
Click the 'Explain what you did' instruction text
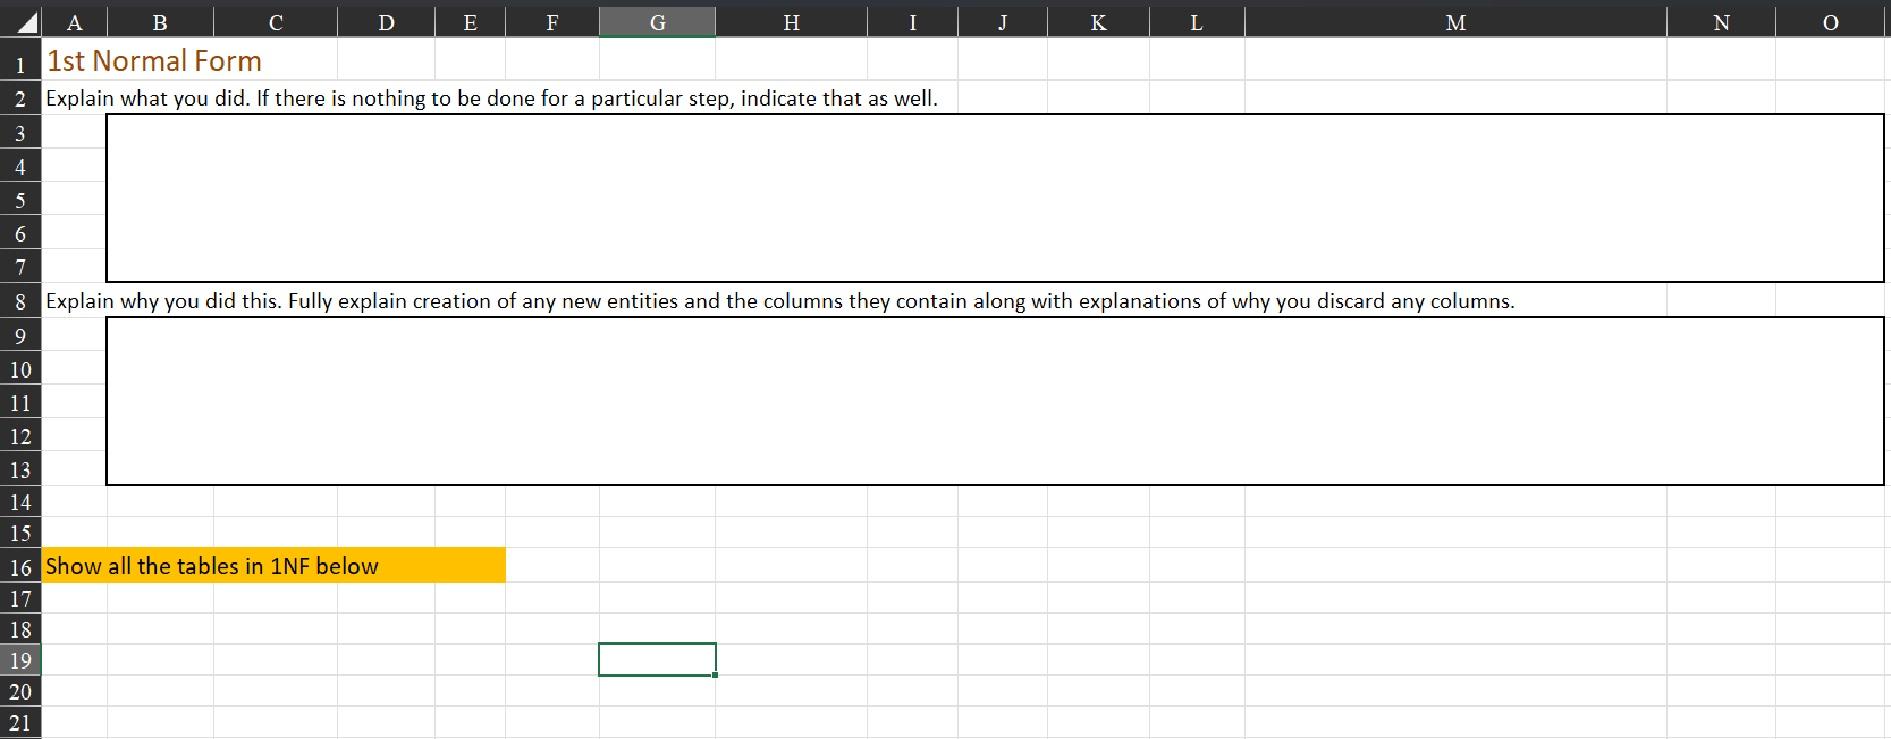[492, 98]
